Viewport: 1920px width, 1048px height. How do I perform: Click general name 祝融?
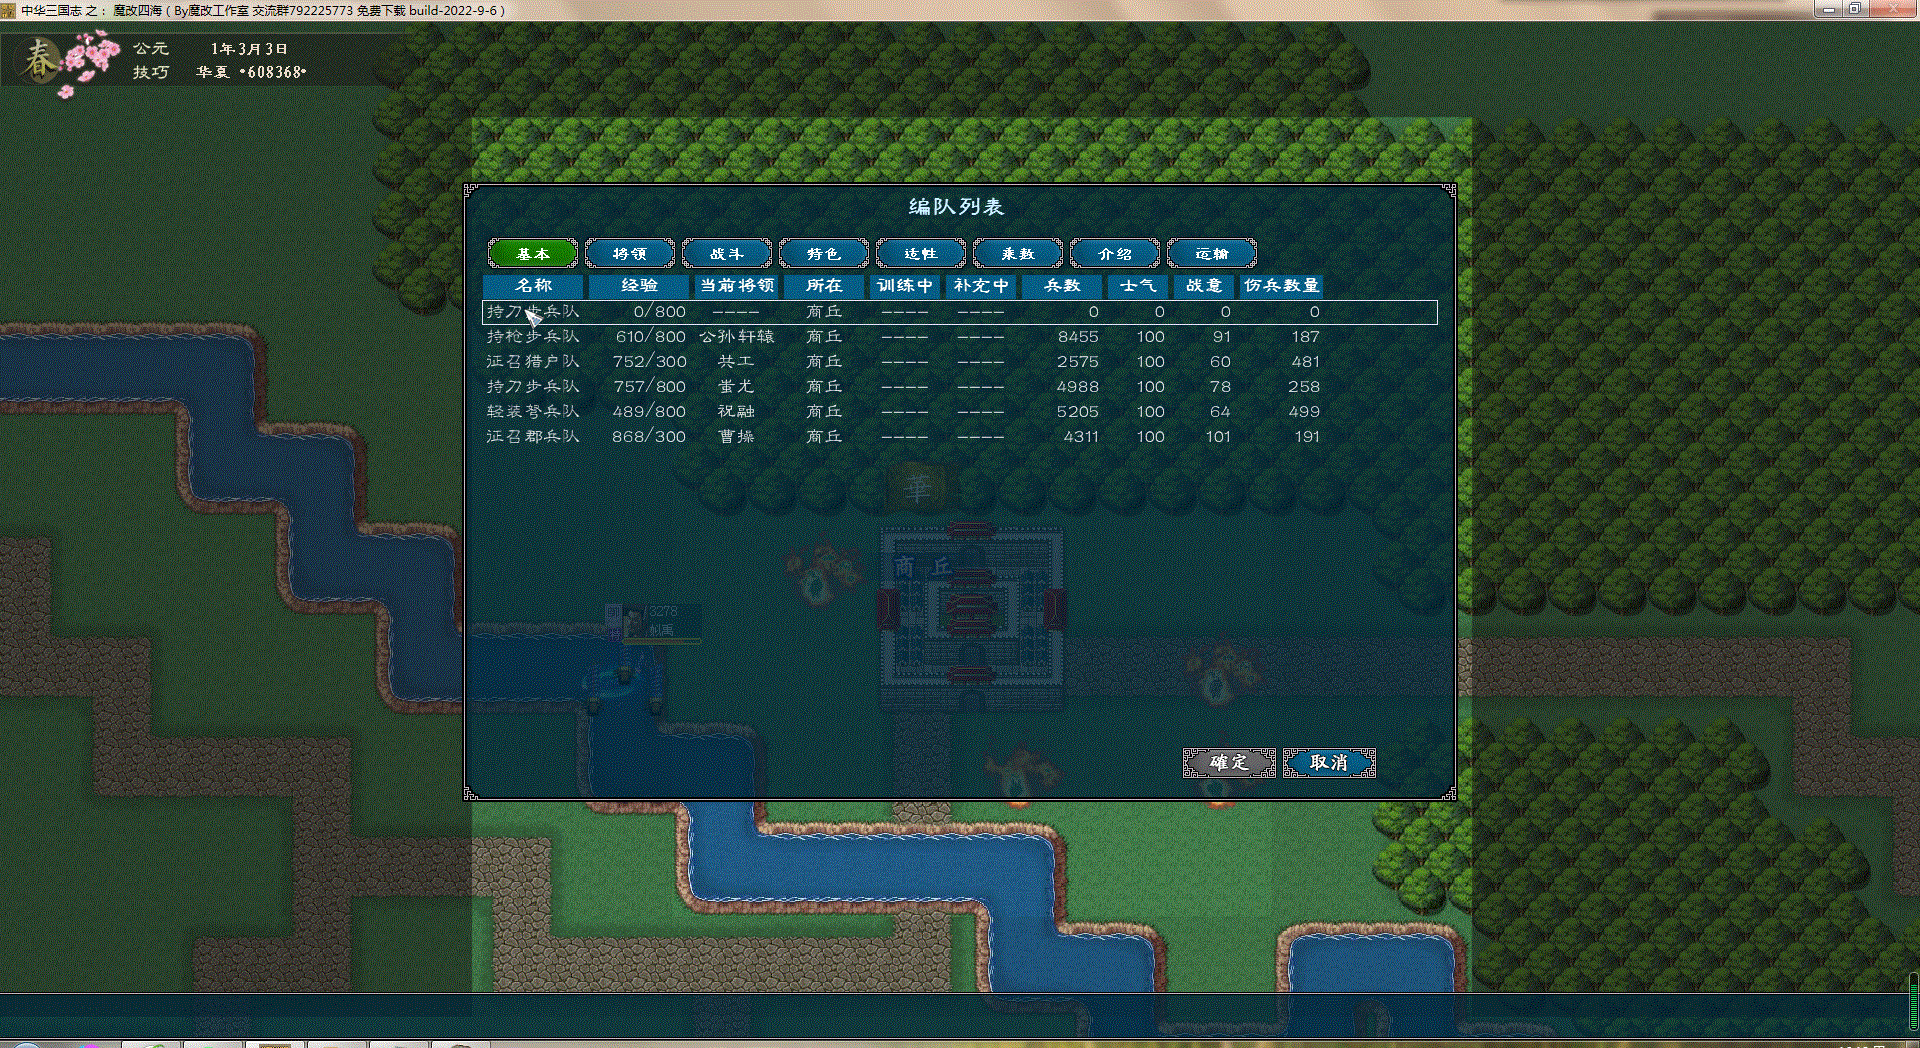pyautogui.click(x=737, y=412)
